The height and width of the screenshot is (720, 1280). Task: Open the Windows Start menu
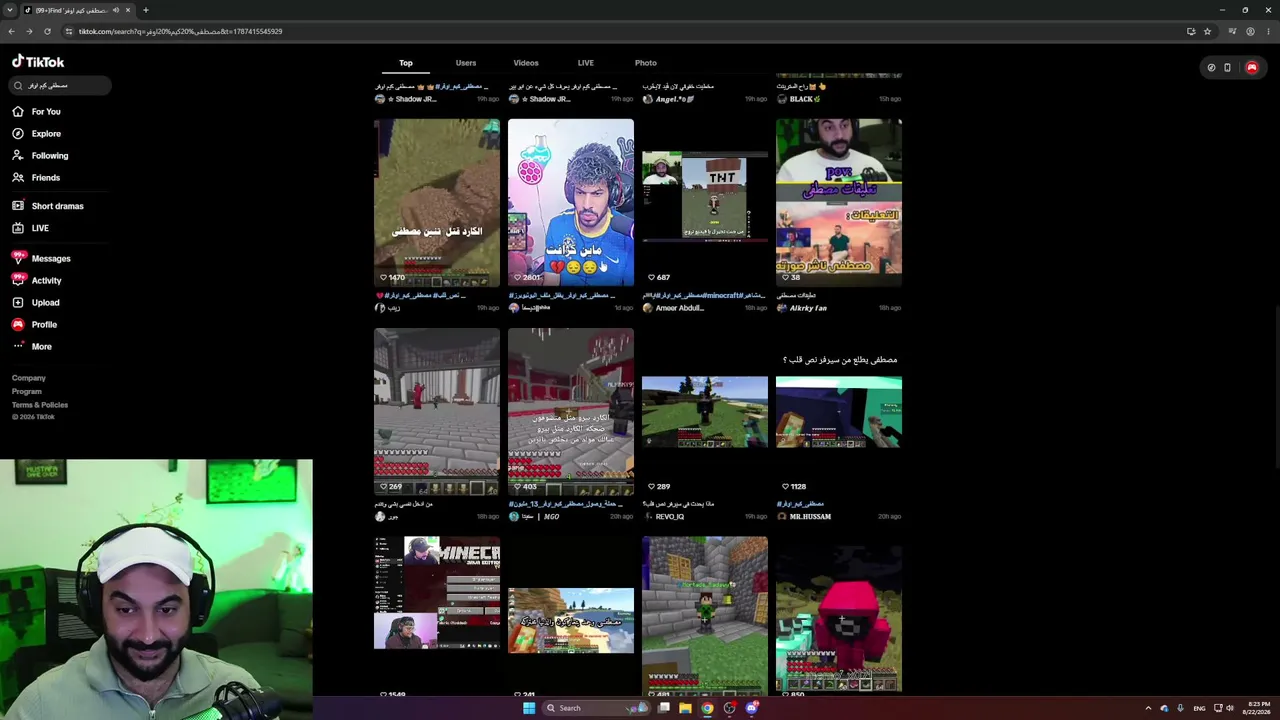529,708
